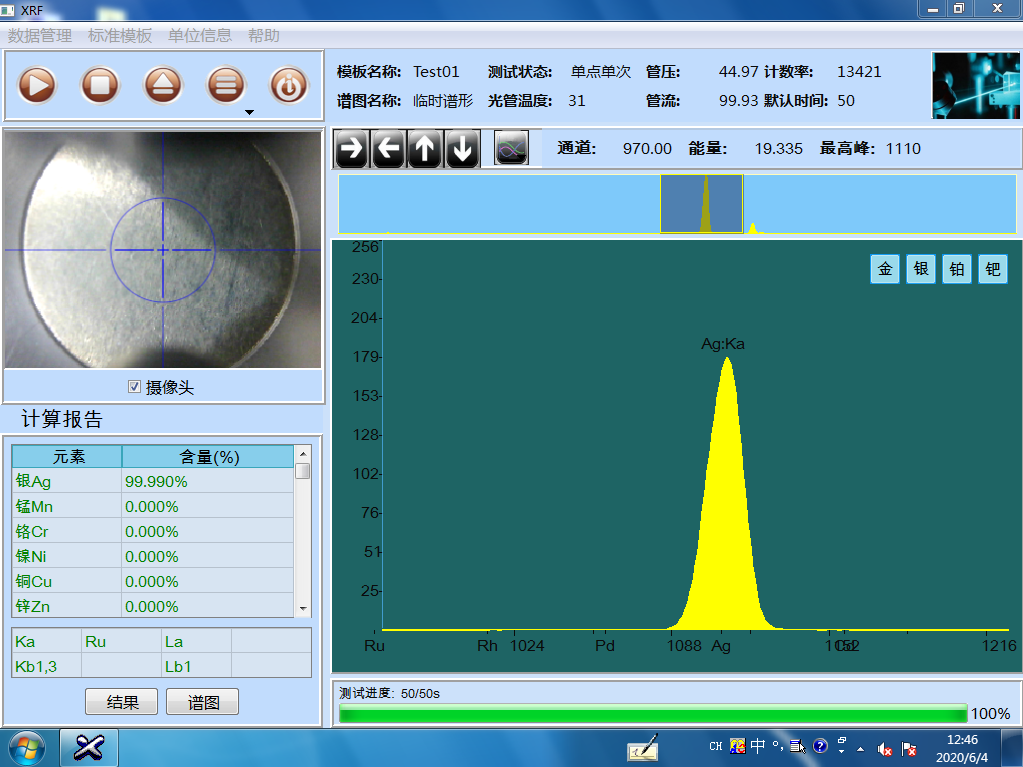Open the Windows Start menu
The image size is (1023, 767).
[26, 747]
